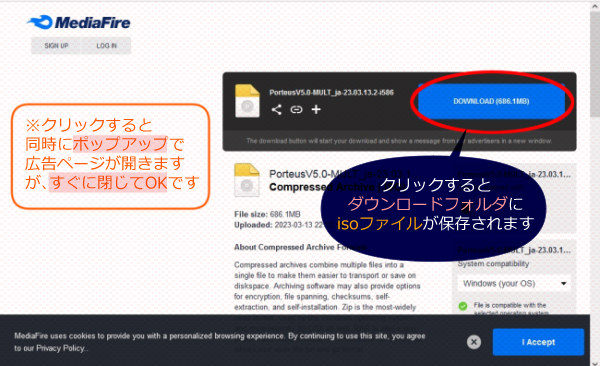Expand the Windows (your OS) dropdown
This screenshot has width=600, height=366.
[514, 284]
